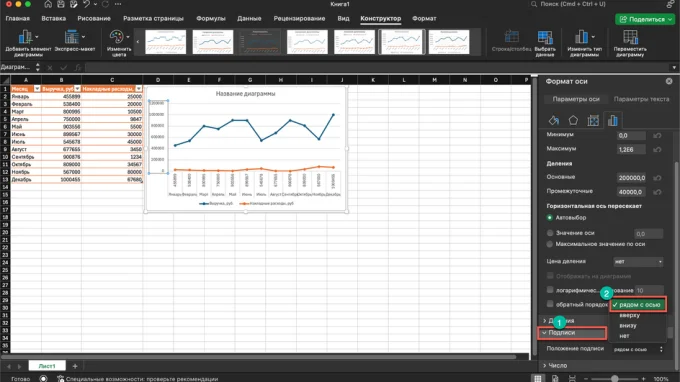Open the filter dropdown on Месяц header
The image size is (680, 382).
(x=37, y=89)
